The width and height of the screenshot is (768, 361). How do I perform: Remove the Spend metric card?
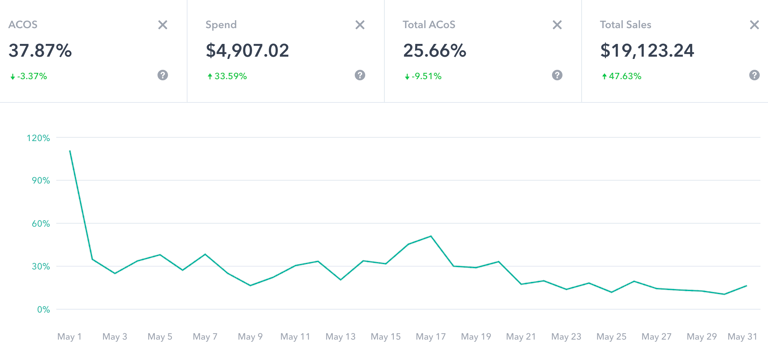(x=360, y=25)
